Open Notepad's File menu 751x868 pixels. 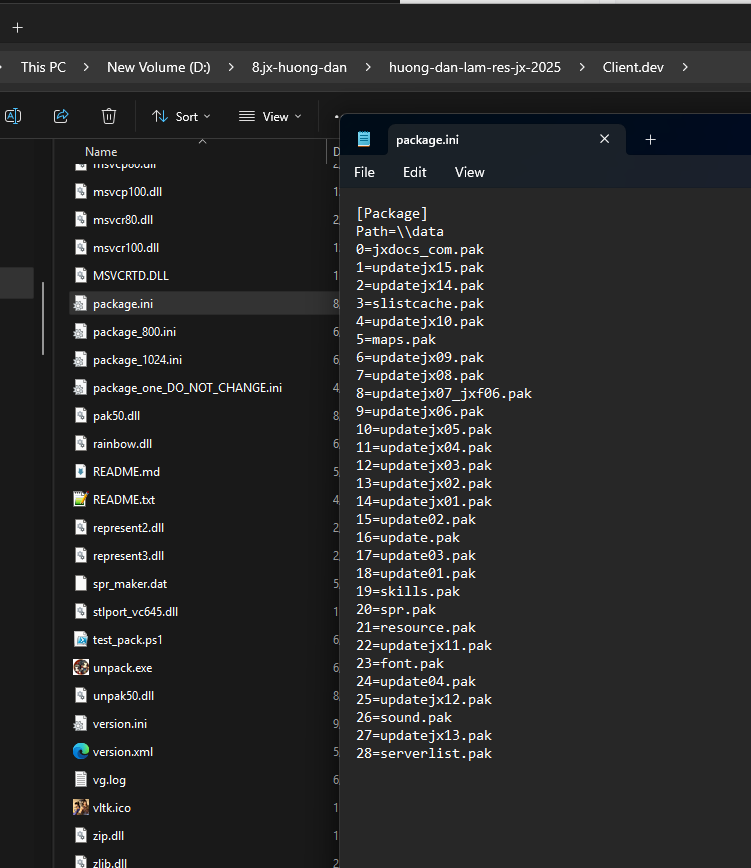coord(364,172)
